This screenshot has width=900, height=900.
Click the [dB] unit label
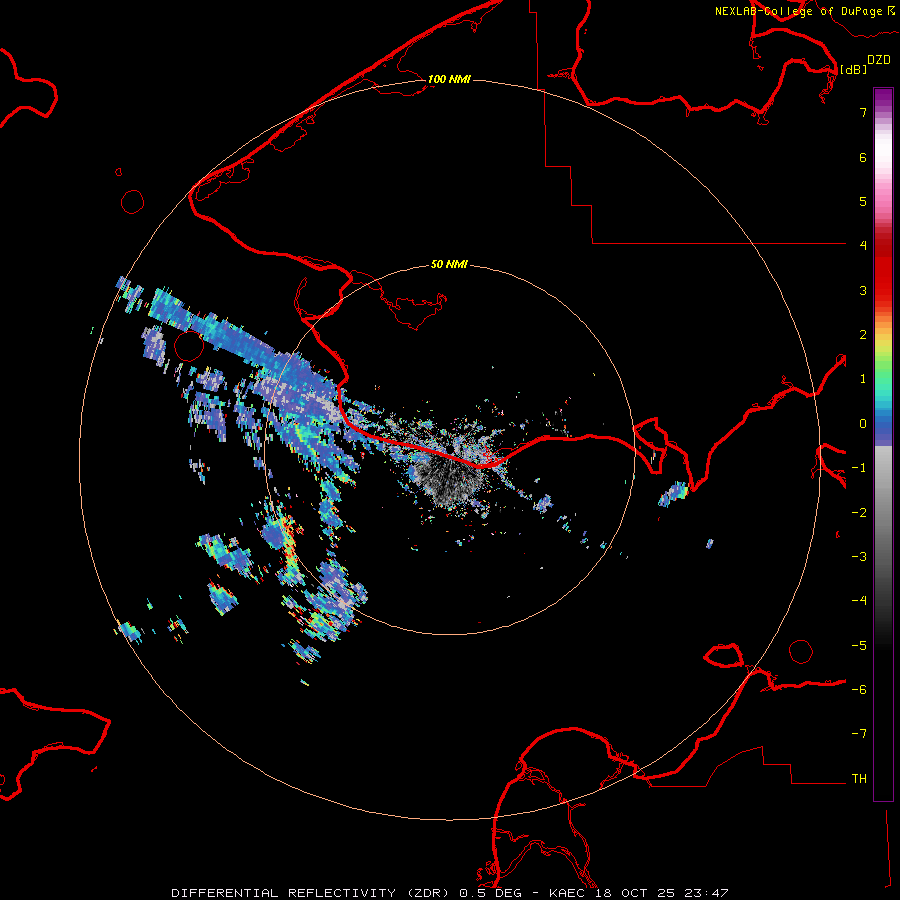(x=853, y=69)
